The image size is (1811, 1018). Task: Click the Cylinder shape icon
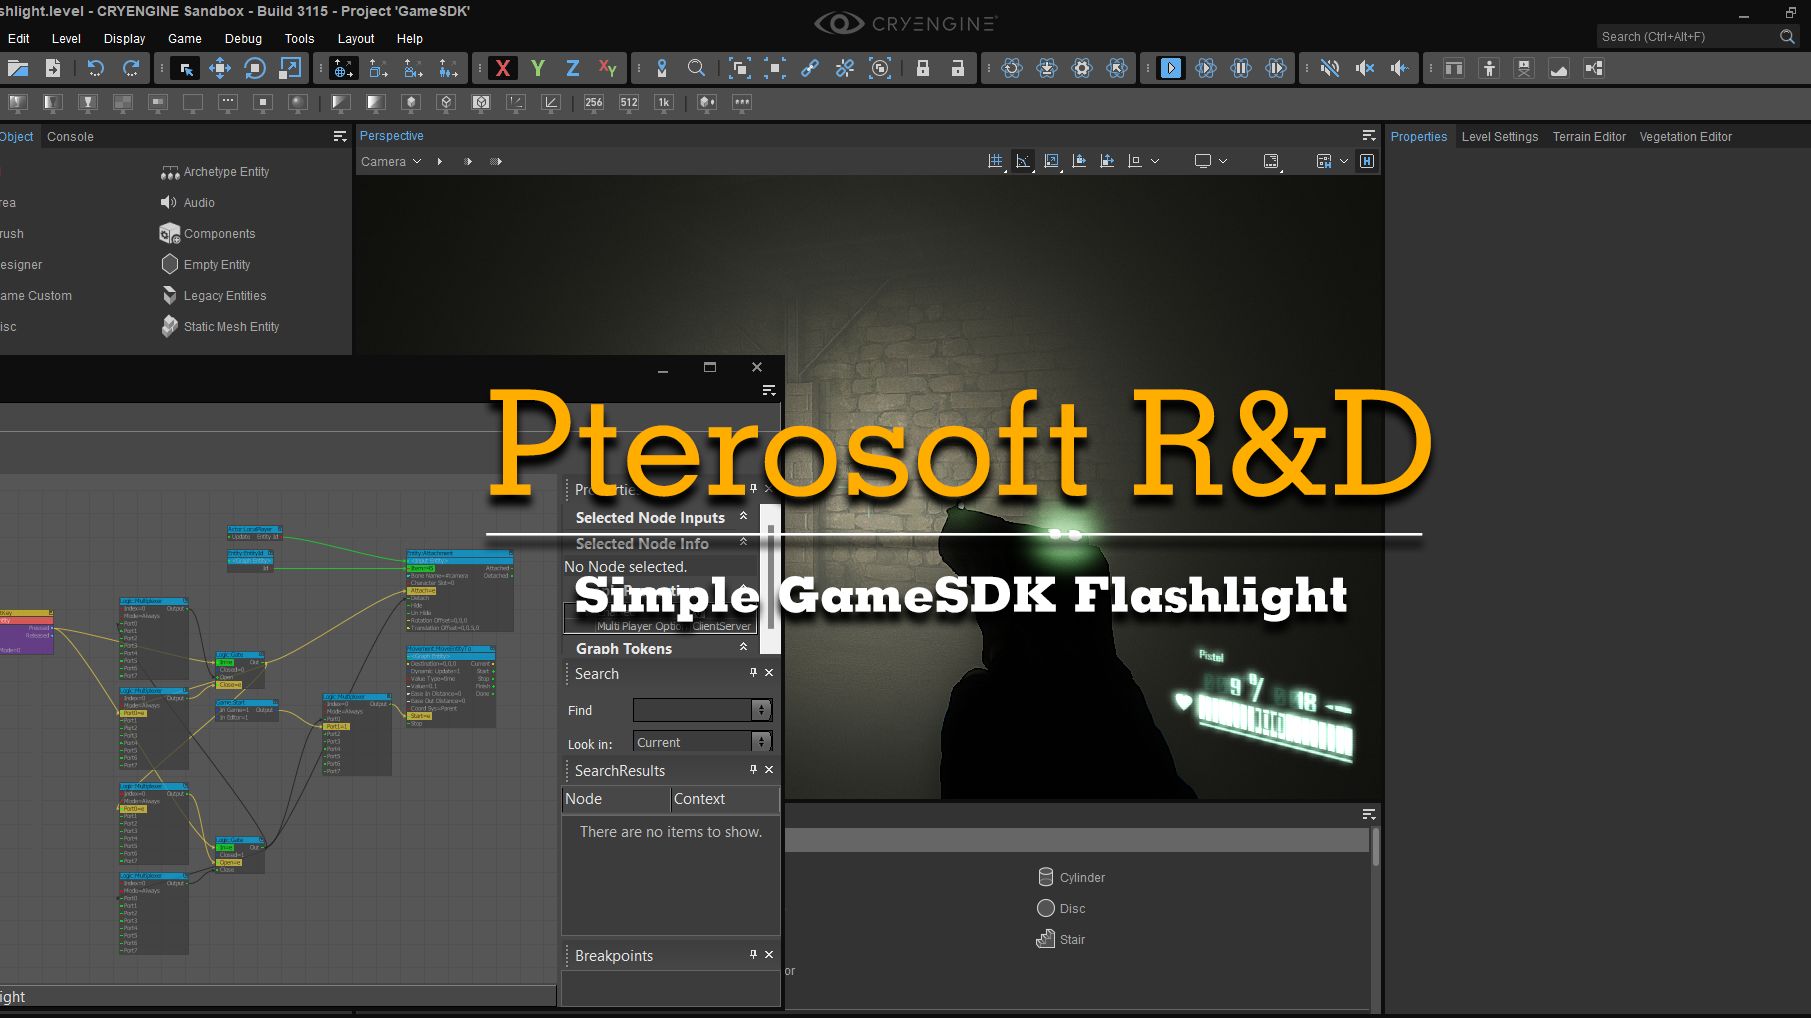pyautogui.click(x=1046, y=877)
